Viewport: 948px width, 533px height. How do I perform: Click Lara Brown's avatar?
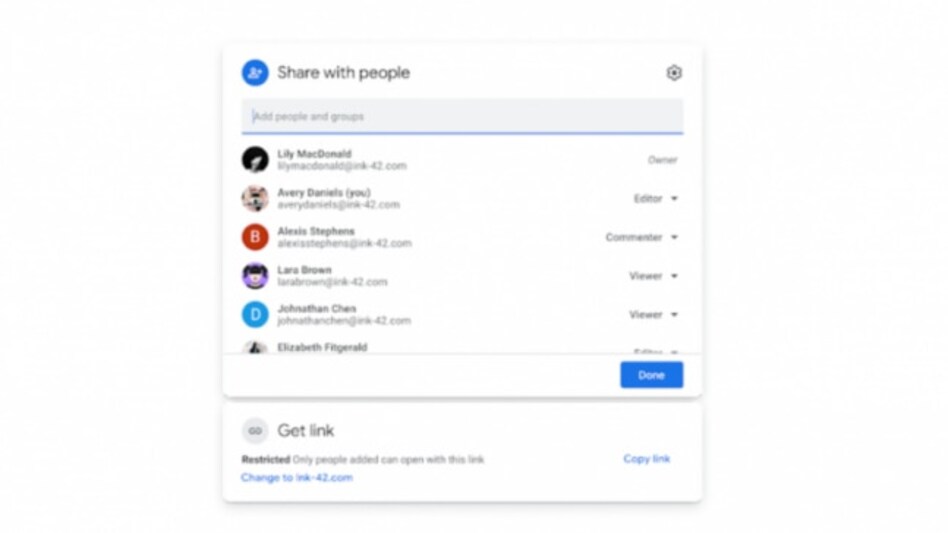point(255,276)
